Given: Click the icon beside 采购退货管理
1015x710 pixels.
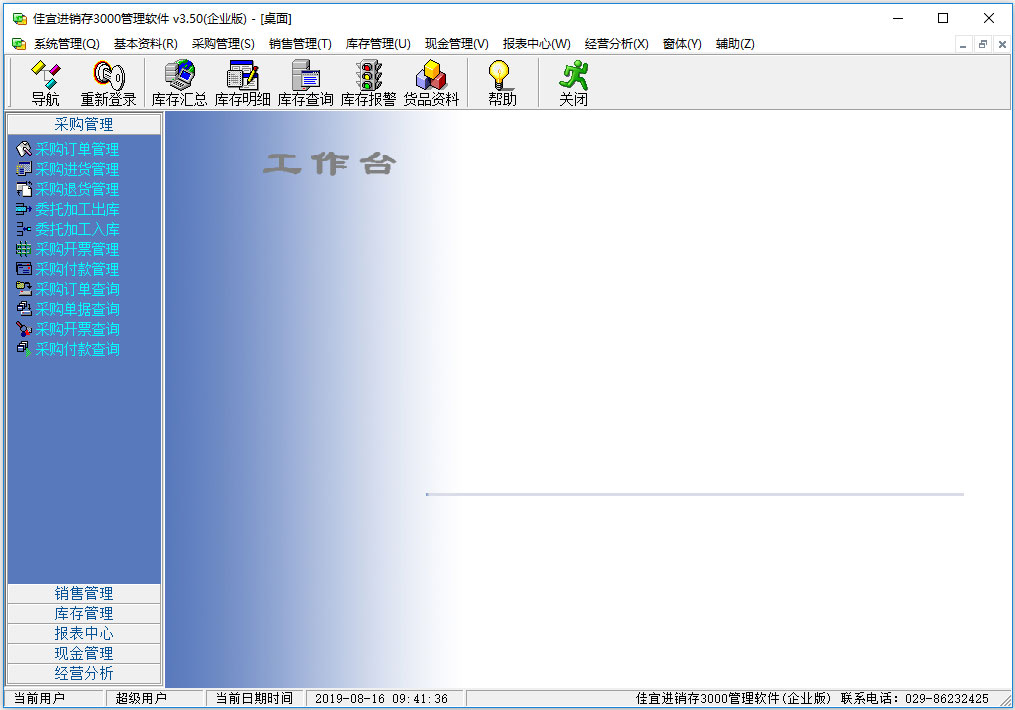Looking at the screenshot, I should (24, 190).
